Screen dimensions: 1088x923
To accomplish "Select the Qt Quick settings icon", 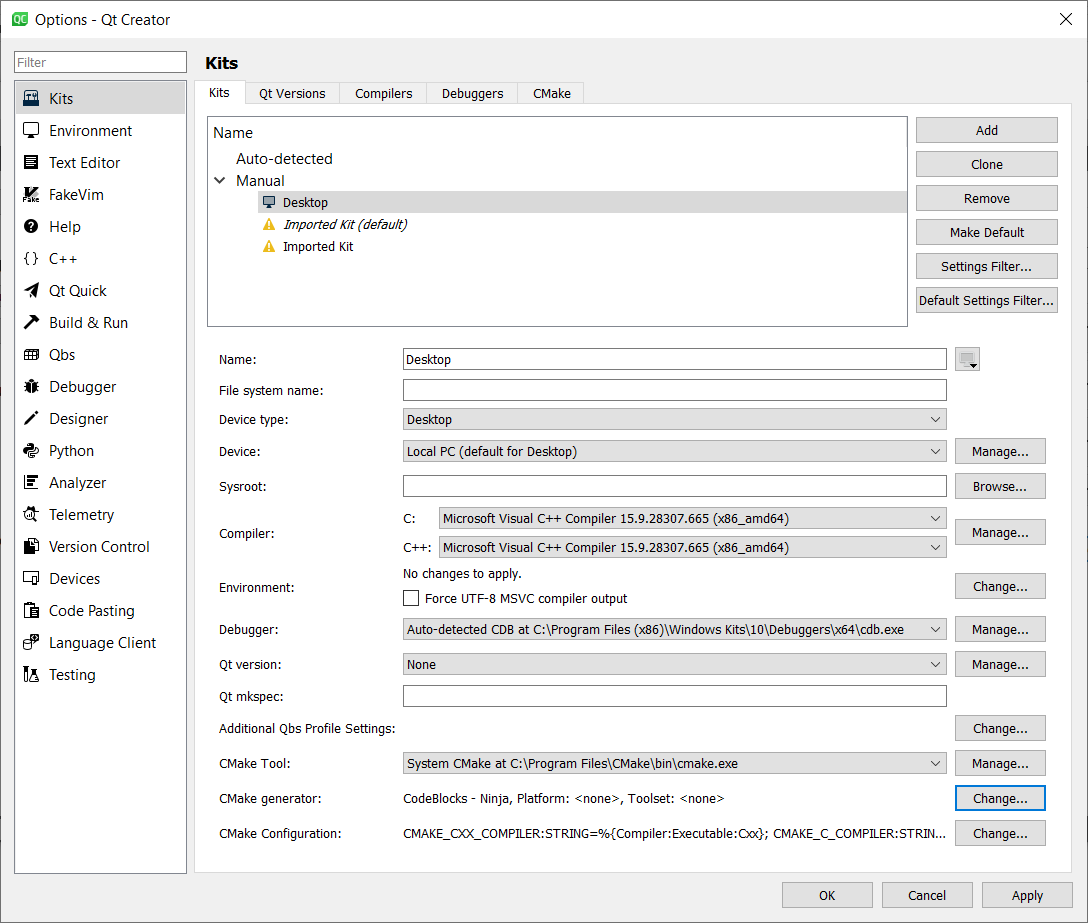I will click(x=31, y=291).
